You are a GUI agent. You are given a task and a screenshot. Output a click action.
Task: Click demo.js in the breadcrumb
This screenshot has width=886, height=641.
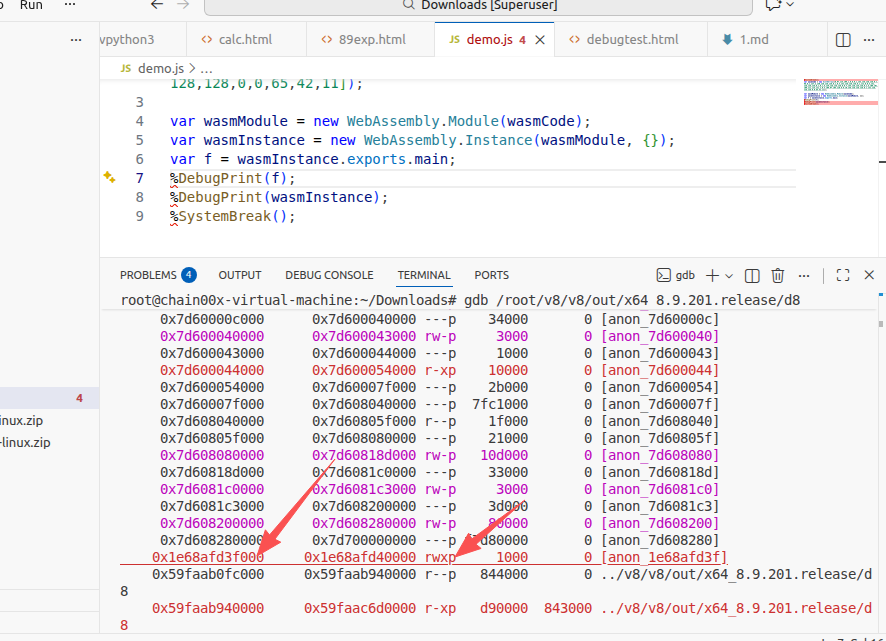[x=160, y=68]
